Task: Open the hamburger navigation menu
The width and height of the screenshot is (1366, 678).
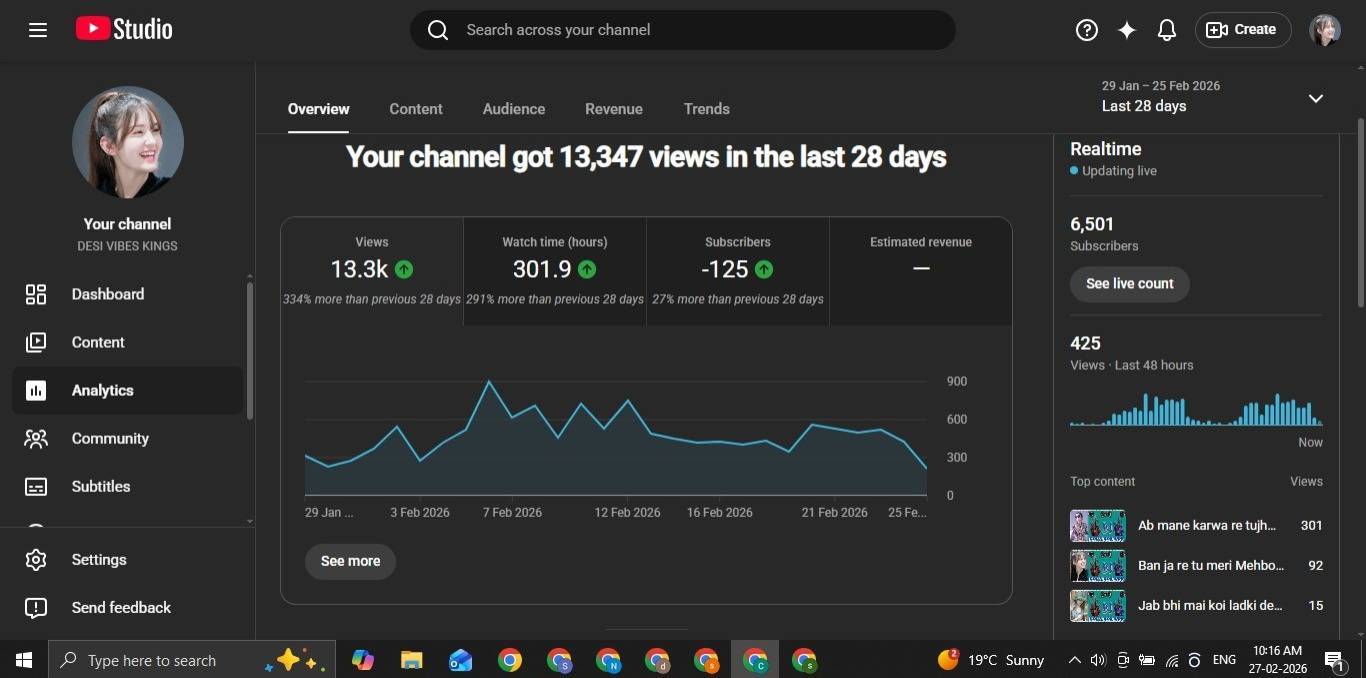Action: [x=38, y=30]
